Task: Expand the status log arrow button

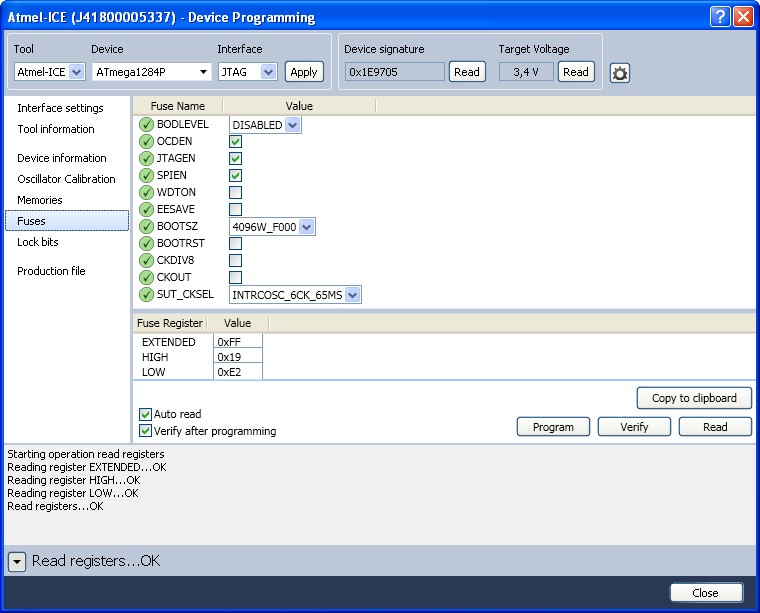Action: click(17, 562)
